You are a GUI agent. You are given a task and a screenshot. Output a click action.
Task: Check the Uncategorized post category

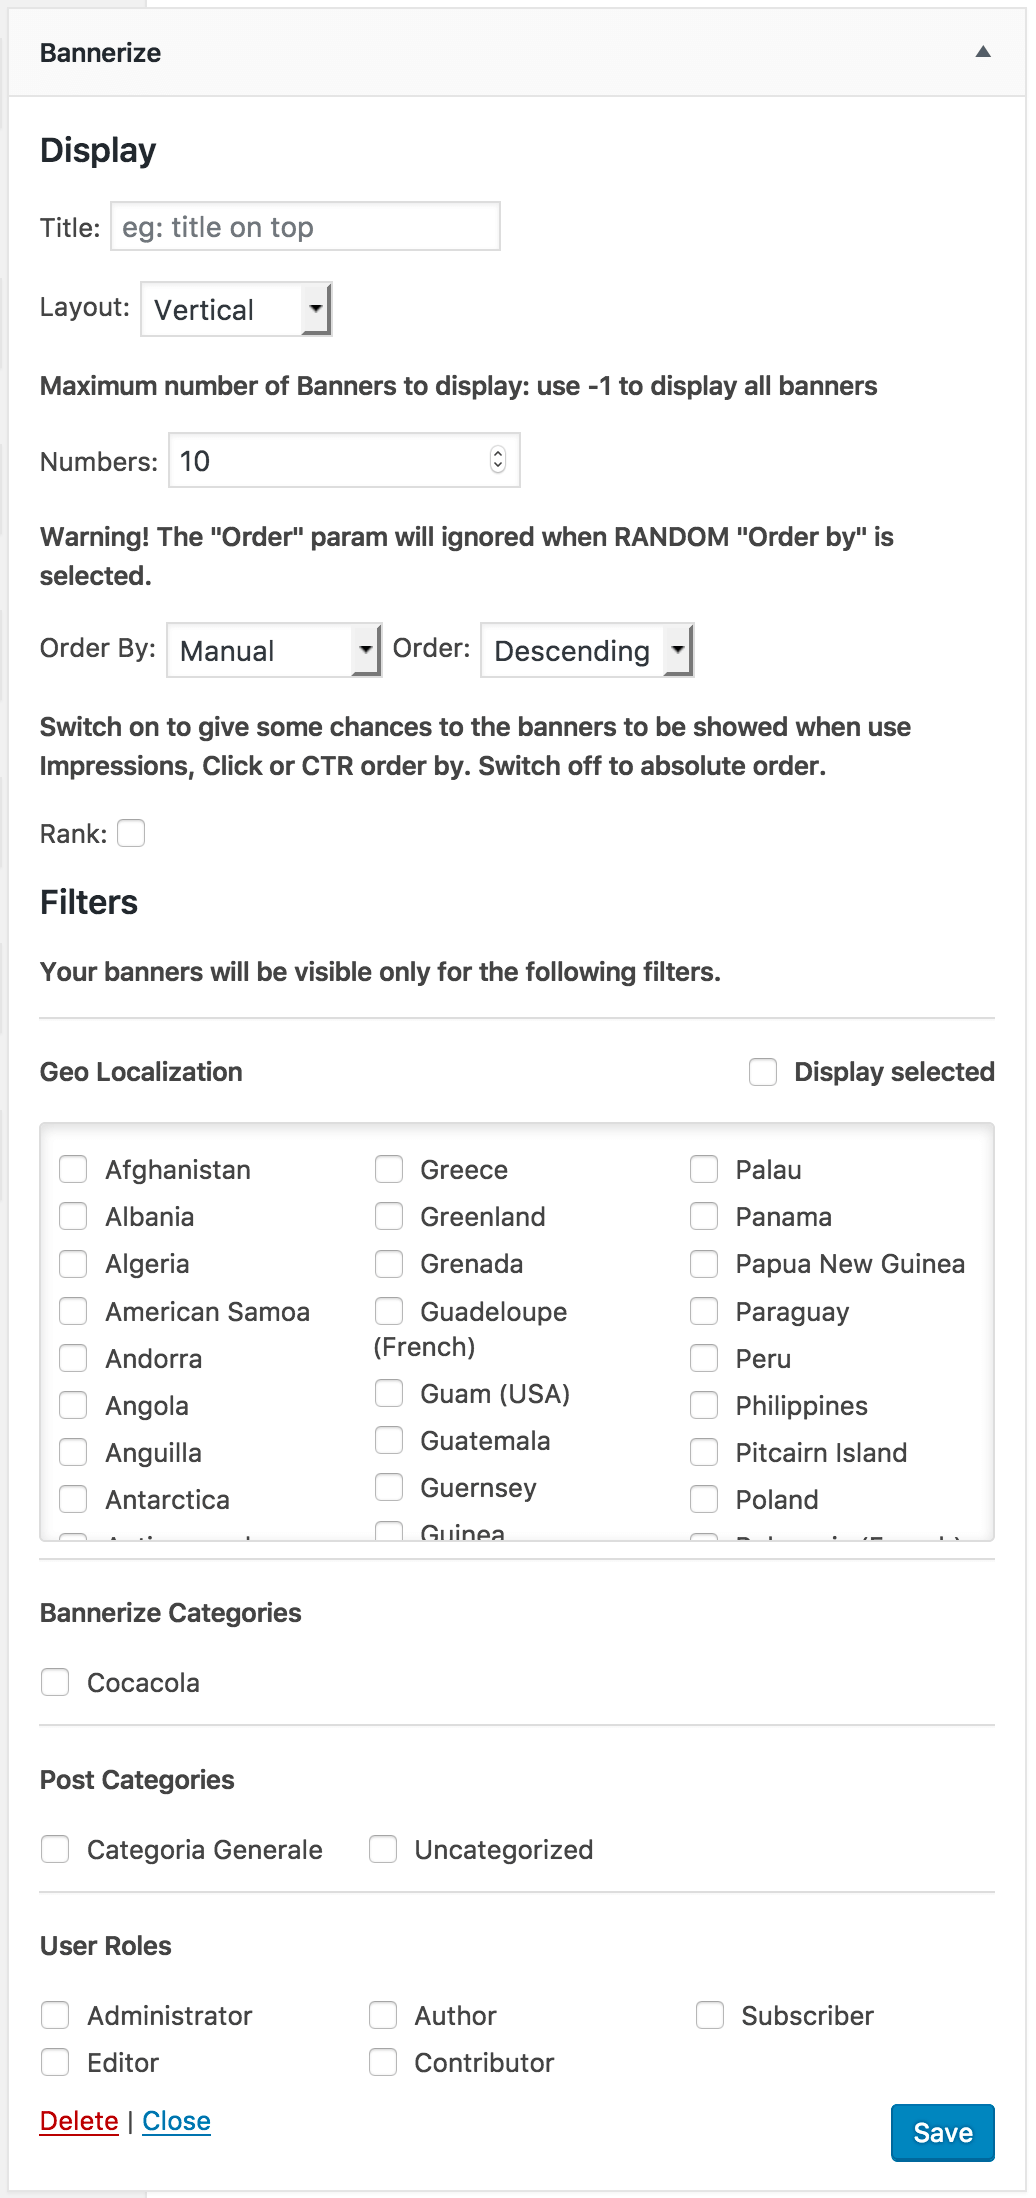pos(383,1849)
